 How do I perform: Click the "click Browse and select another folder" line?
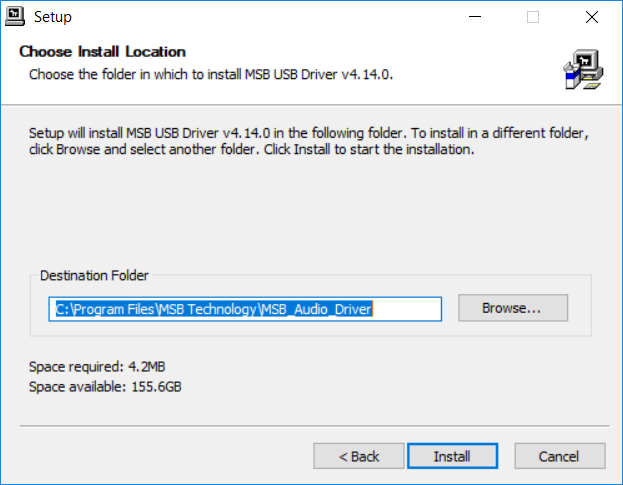(x=250, y=150)
